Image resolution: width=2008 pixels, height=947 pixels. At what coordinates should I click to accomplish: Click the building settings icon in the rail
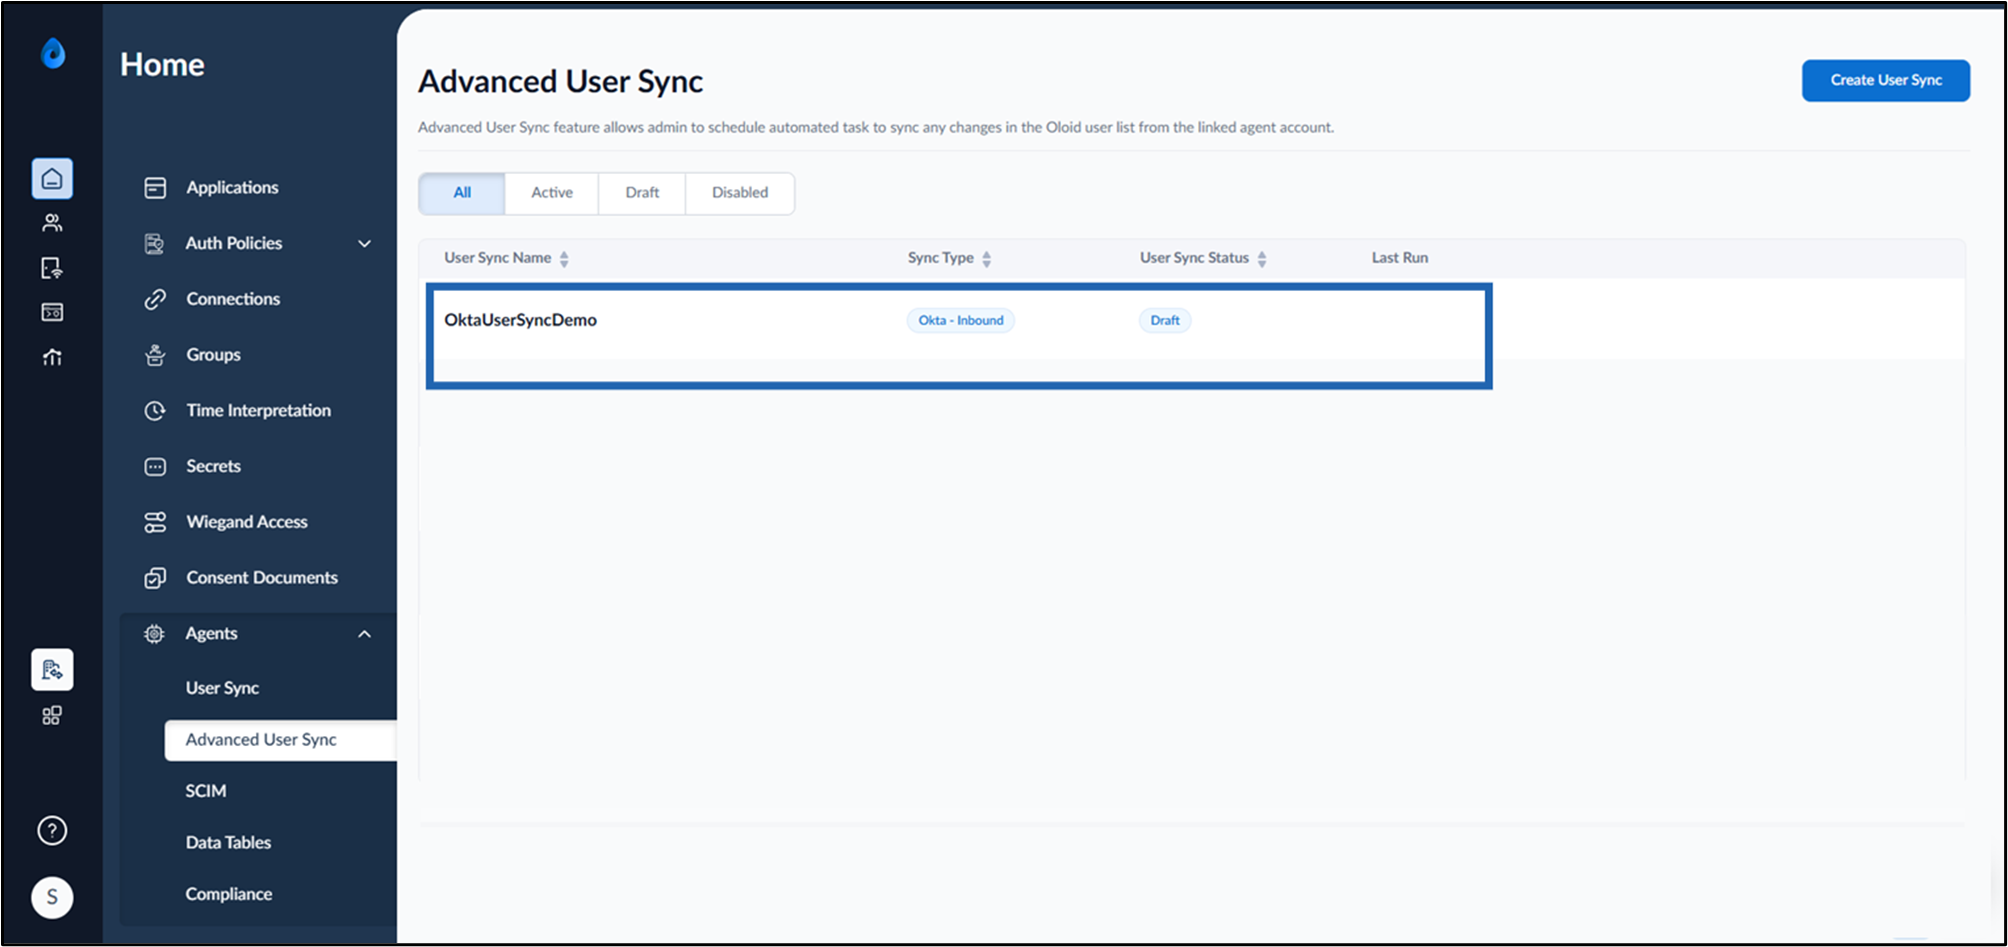click(52, 670)
